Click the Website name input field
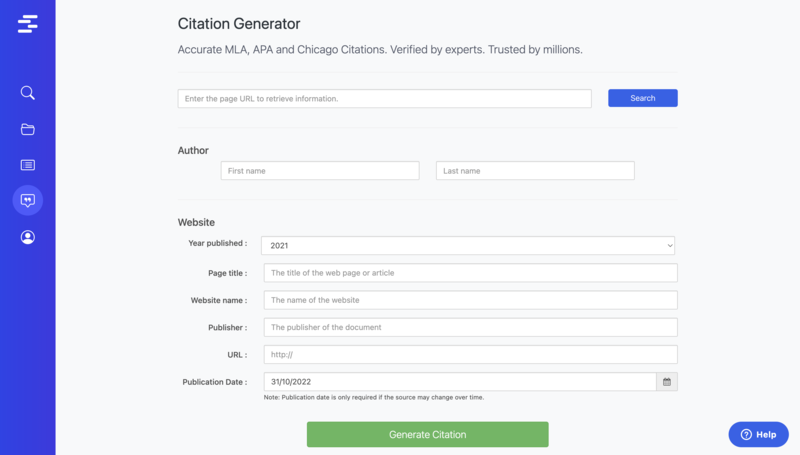800x455 pixels. click(470, 300)
